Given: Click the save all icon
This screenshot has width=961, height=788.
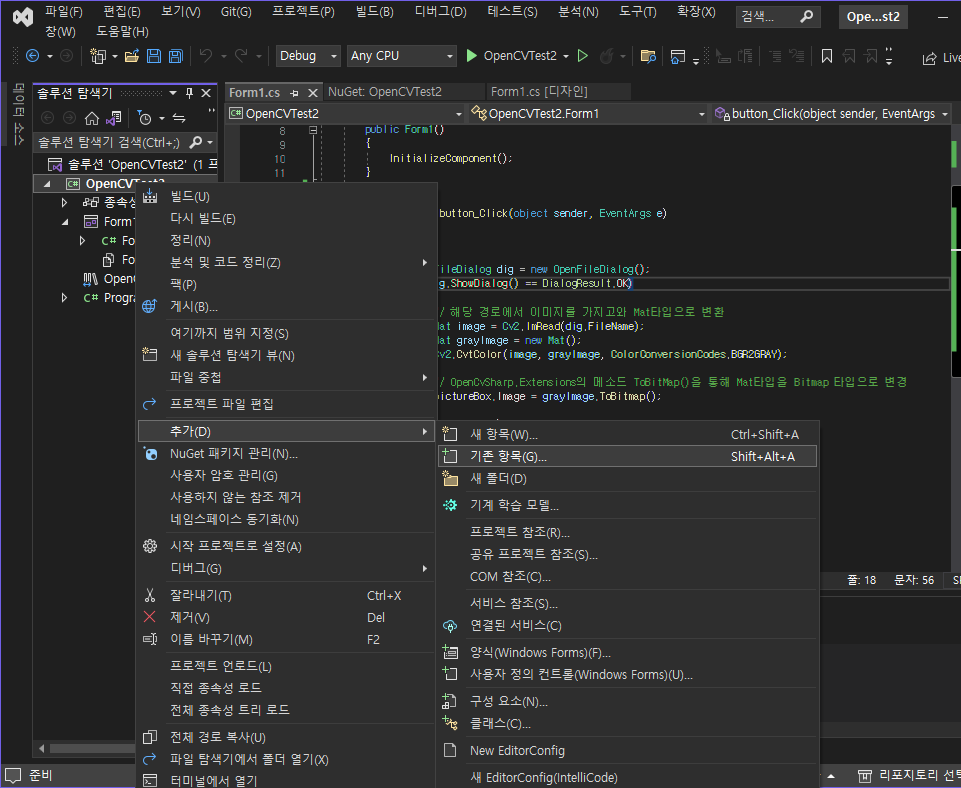Looking at the screenshot, I should point(176,56).
